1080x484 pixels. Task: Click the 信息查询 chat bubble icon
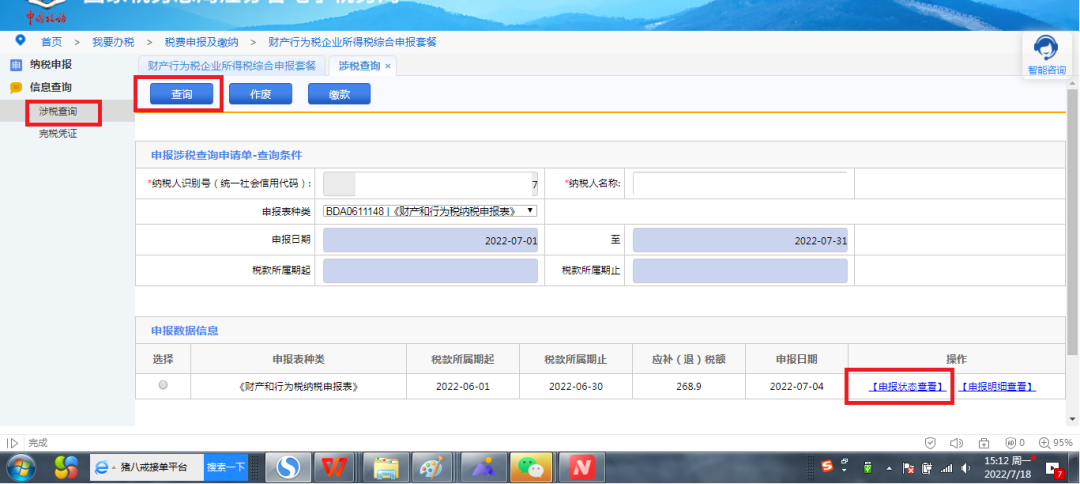pyautogui.click(x=15, y=87)
